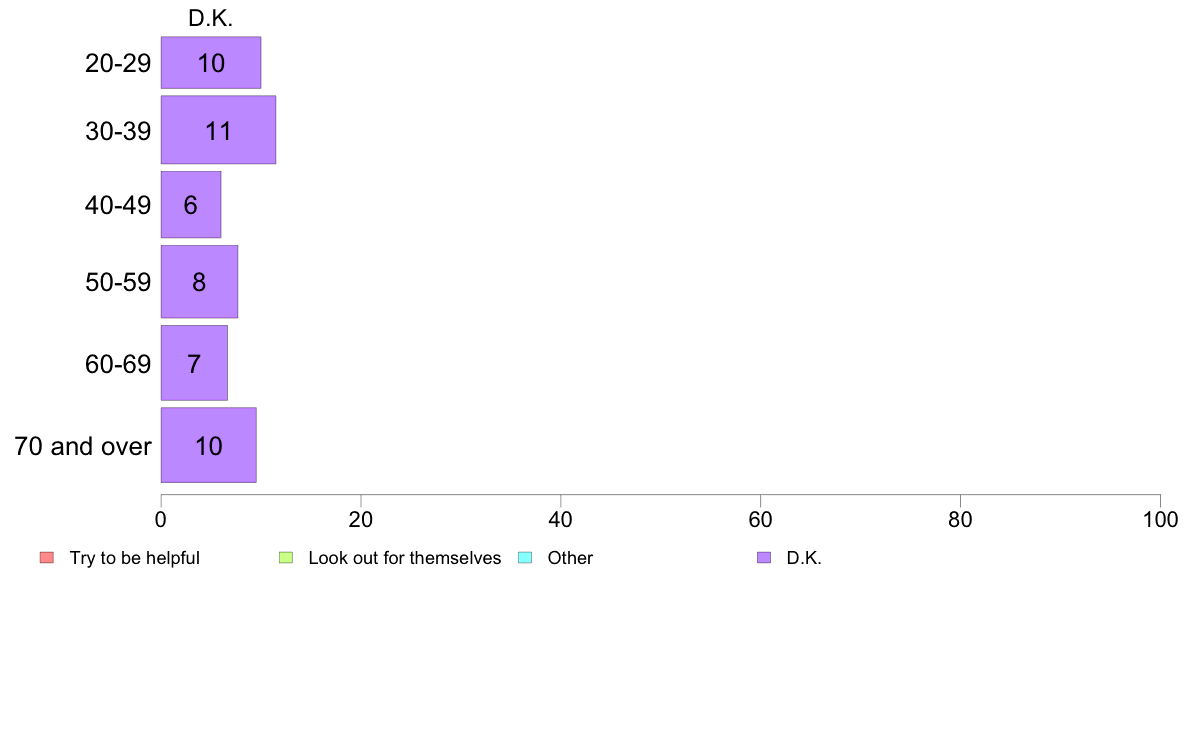This screenshot has height=736, width=1188.
Task: Click the 70 and over axis label
Action: [x=83, y=446]
